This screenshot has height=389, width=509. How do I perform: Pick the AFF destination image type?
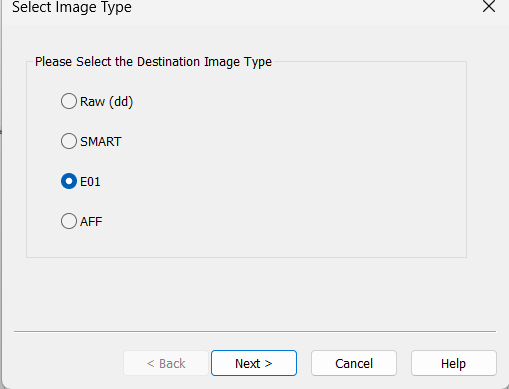82,221
